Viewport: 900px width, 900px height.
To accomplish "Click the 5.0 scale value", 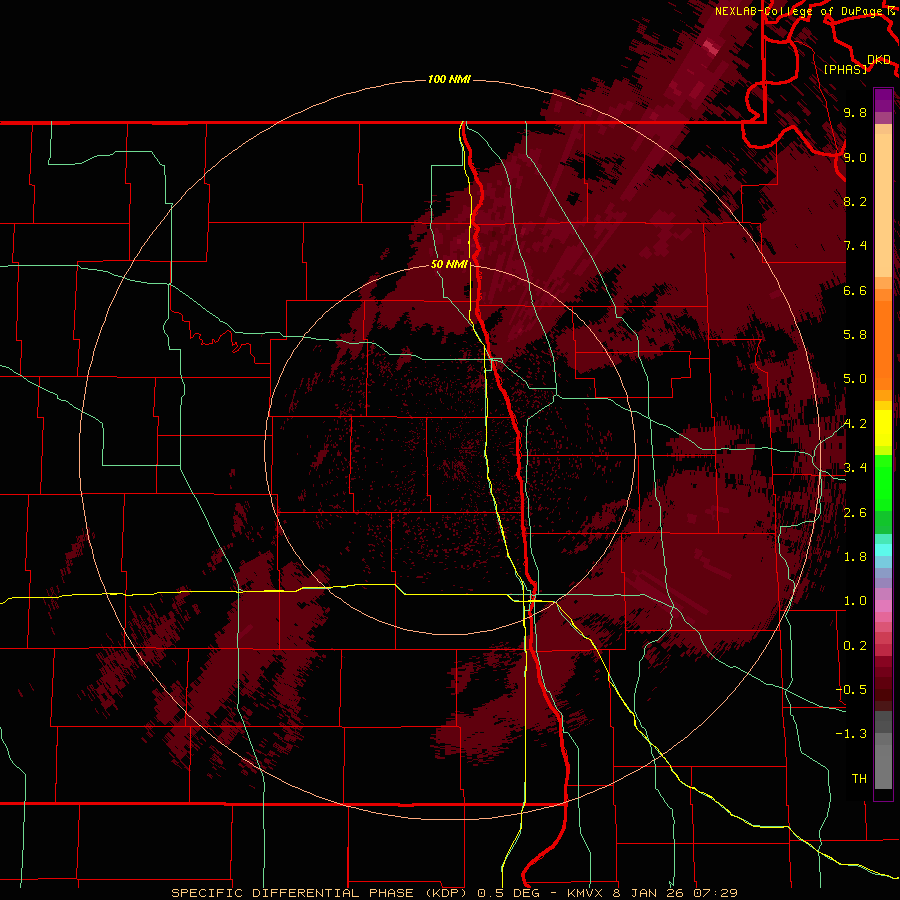I will [x=855, y=379].
